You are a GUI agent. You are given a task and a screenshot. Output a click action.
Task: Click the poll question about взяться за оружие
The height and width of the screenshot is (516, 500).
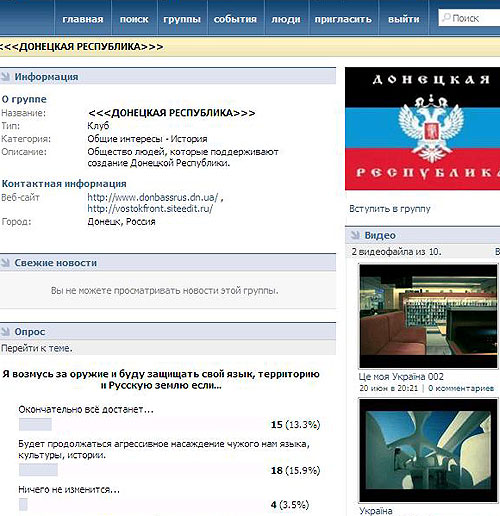tap(161, 380)
